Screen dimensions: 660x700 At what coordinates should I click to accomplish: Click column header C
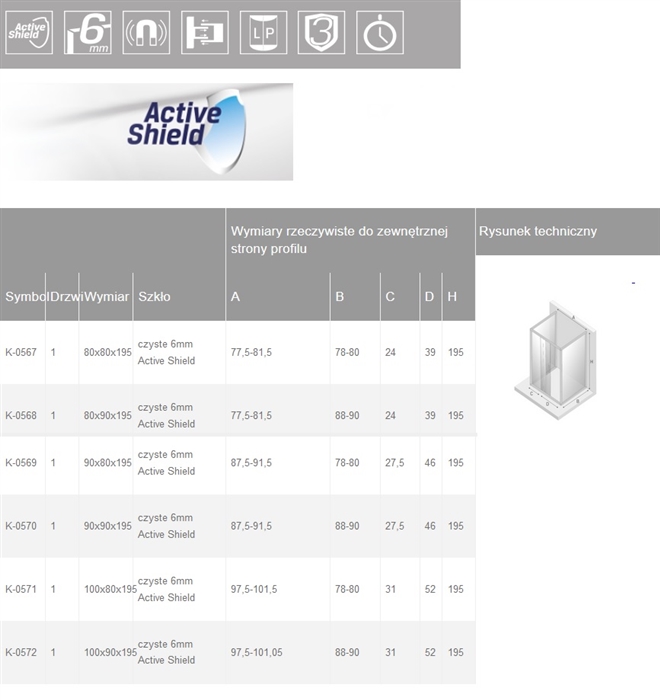(x=390, y=297)
